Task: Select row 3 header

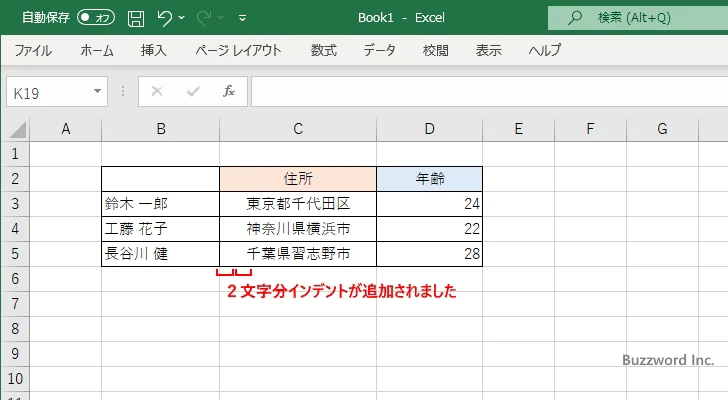Action: (15, 204)
